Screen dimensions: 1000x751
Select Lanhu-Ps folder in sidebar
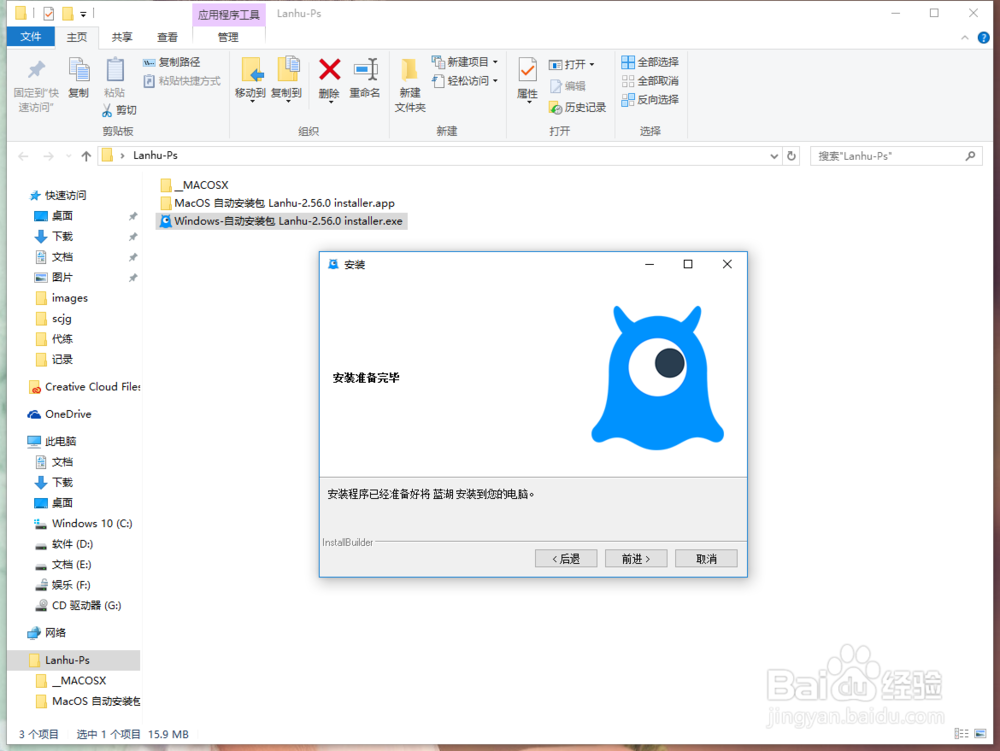coord(73,660)
